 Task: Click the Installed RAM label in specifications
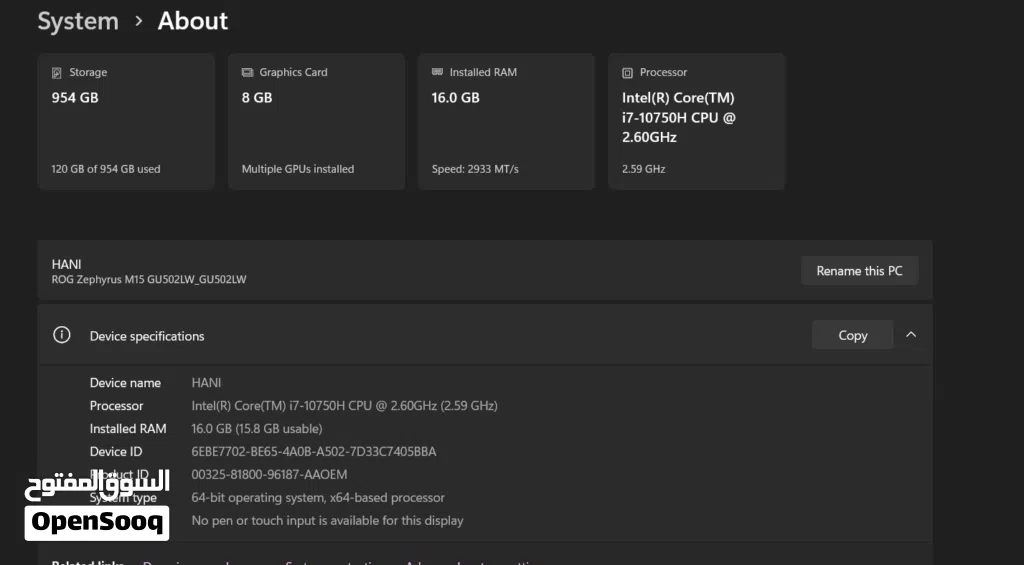128,428
